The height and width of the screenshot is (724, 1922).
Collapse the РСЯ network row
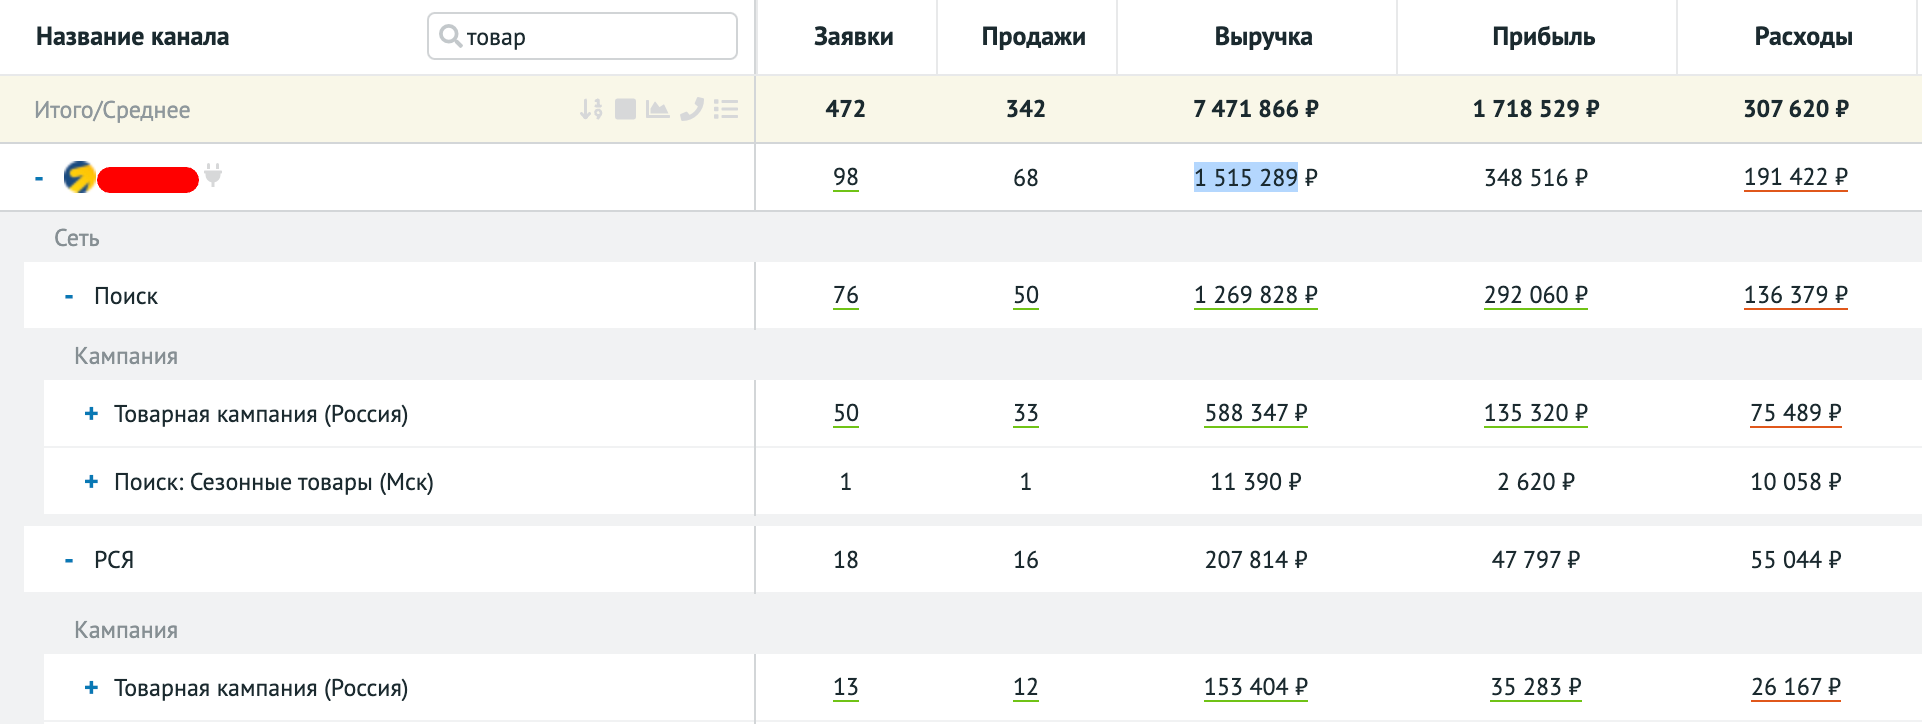coord(68,560)
